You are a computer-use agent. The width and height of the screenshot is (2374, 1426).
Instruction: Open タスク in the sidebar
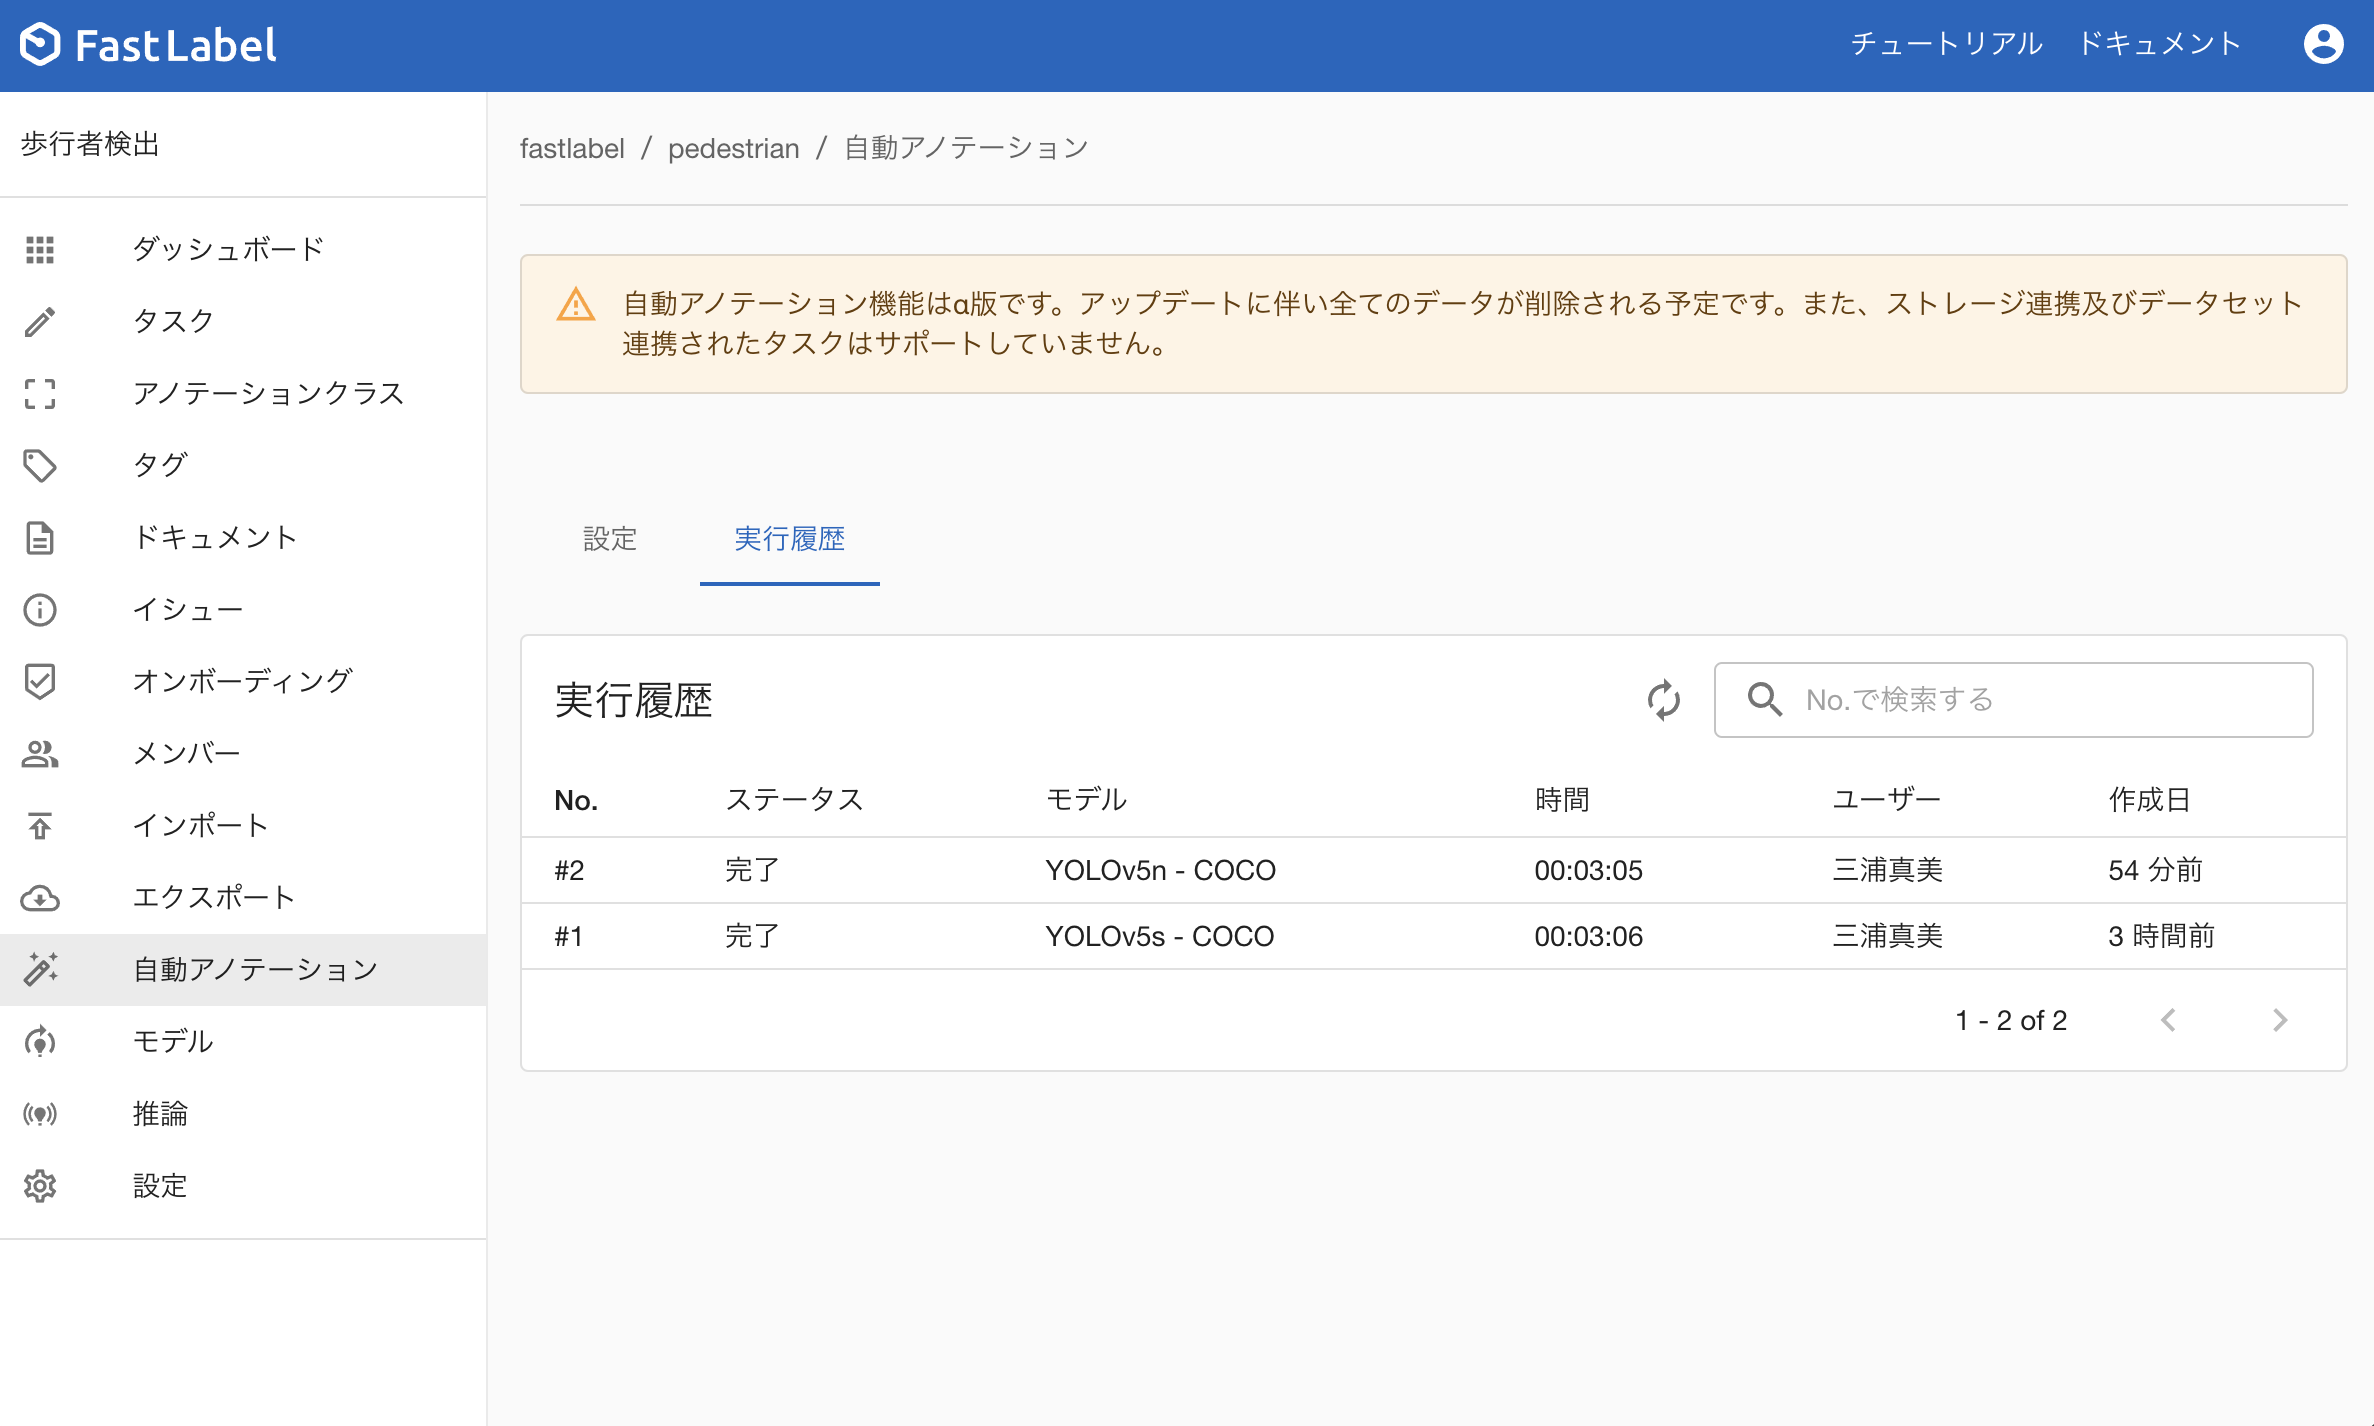pyautogui.click(x=243, y=321)
